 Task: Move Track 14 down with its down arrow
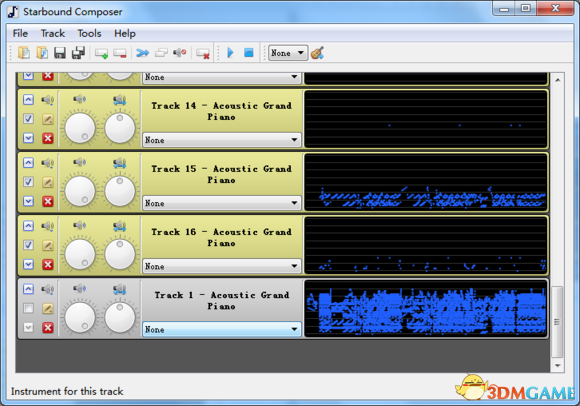click(28, 138)
